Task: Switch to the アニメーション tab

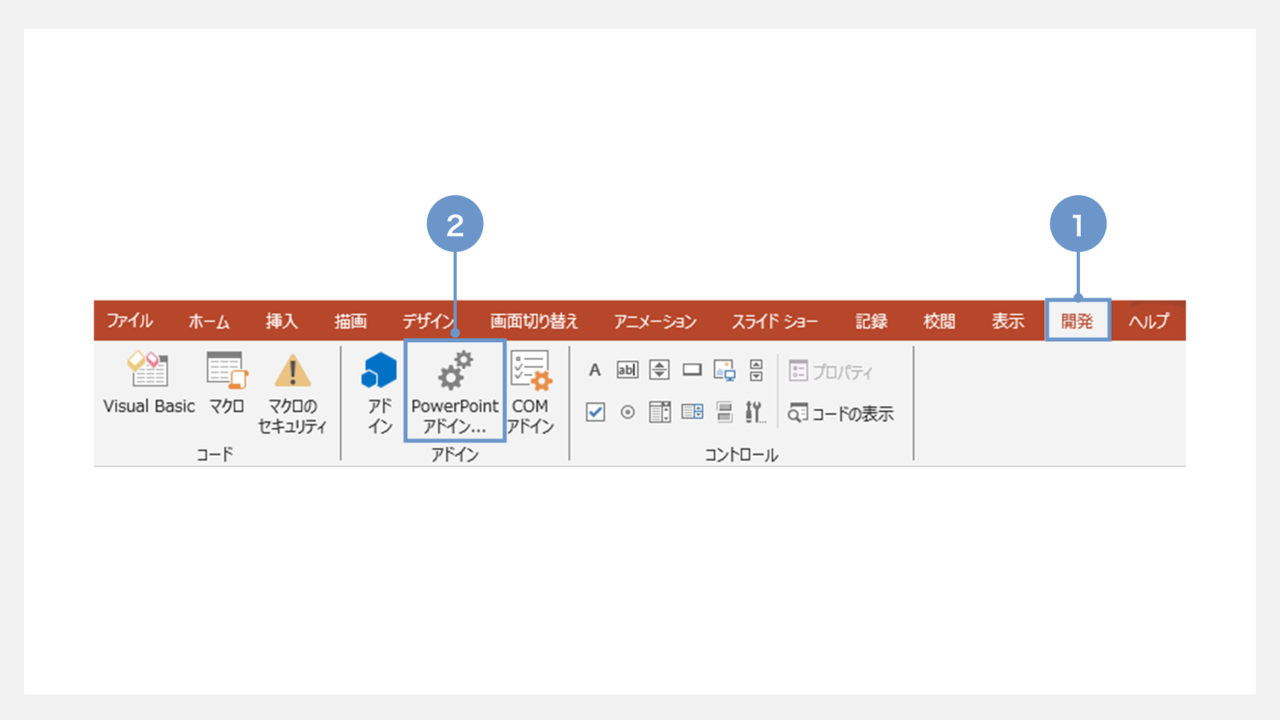Action: pyautogui.click(x=656, y=321)
